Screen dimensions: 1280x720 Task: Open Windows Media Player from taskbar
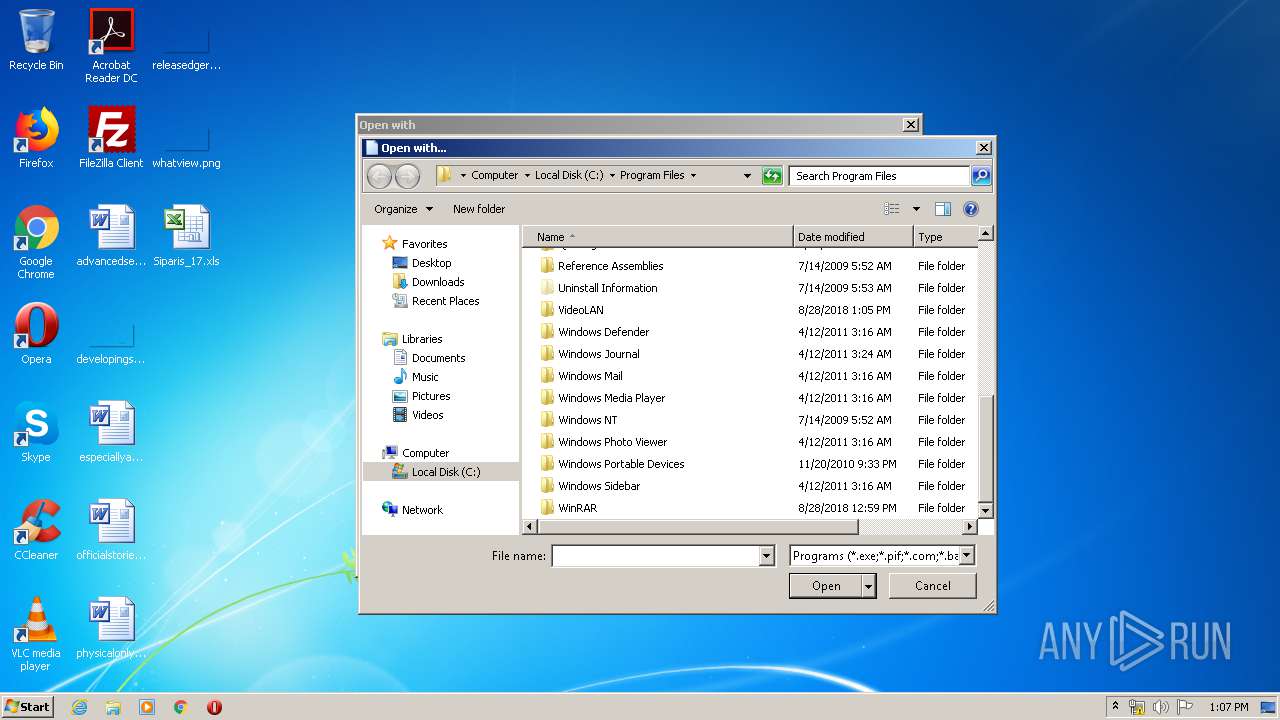pyautogui.click(x=147, y=707)
